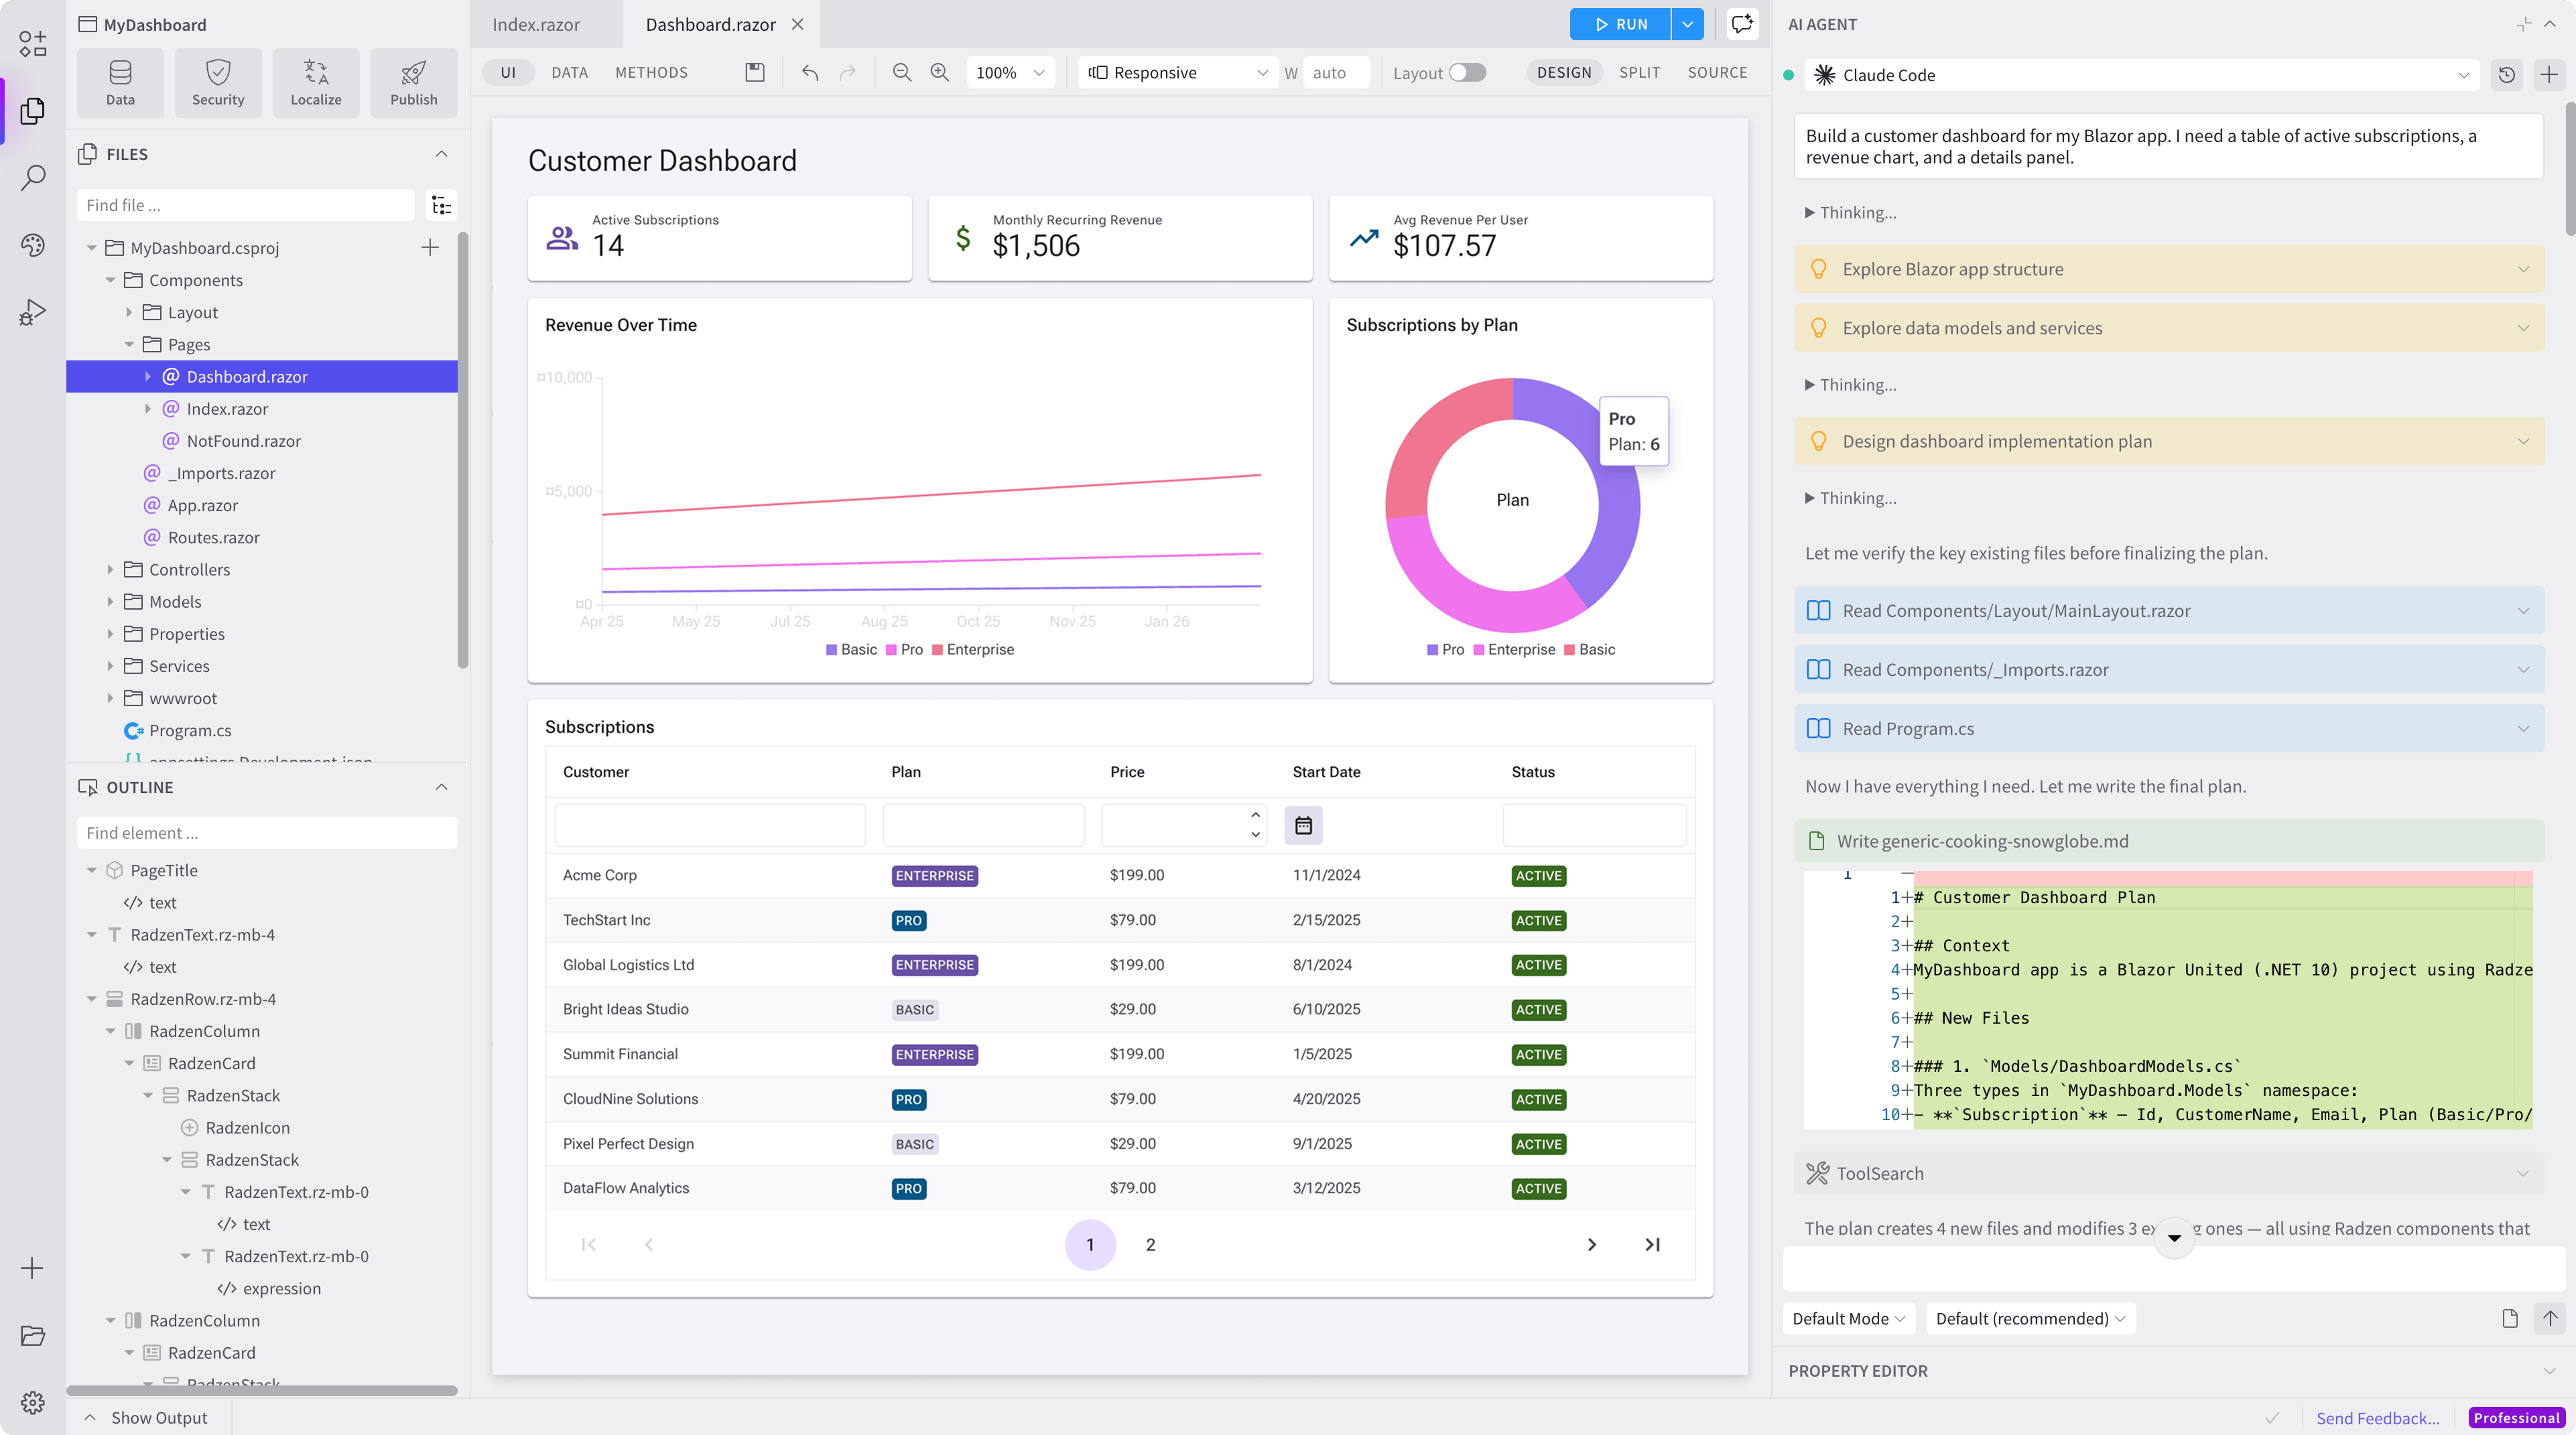Click the Security shield icon
This screenshot has width=2576, height=1435.
pyautogui.click(x=217, y=72)
